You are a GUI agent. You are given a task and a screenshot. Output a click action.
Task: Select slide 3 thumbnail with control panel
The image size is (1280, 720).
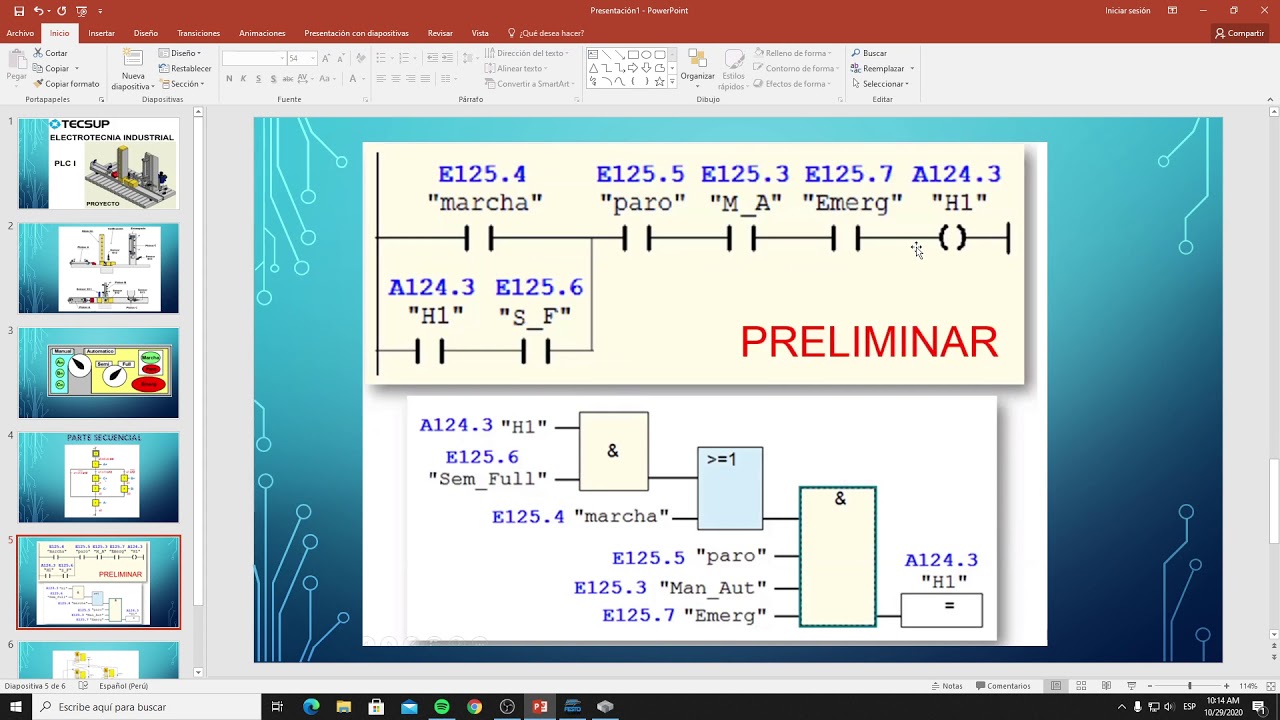pyautogui.click(x=98, y=373)
